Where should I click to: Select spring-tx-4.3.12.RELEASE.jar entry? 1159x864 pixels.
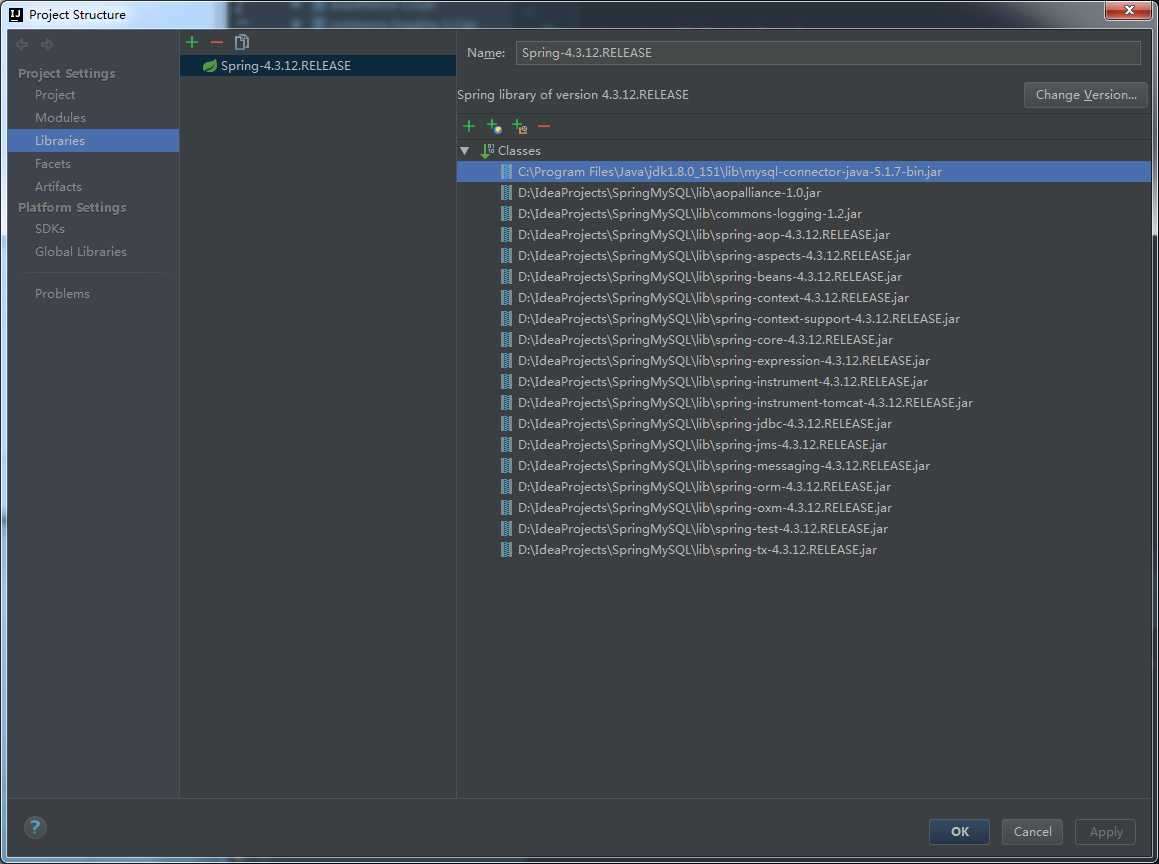coord(697,550)
